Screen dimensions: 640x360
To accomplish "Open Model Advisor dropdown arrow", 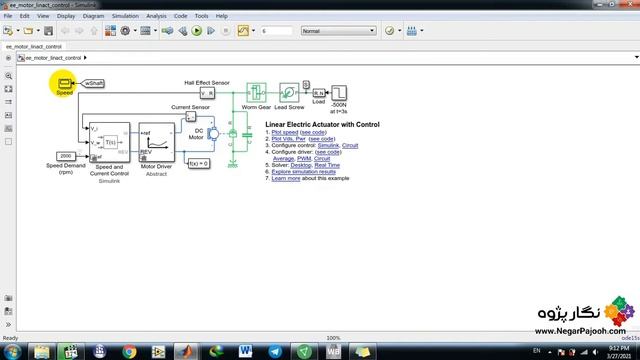I will pyautogui.click(x=400, y=31).
